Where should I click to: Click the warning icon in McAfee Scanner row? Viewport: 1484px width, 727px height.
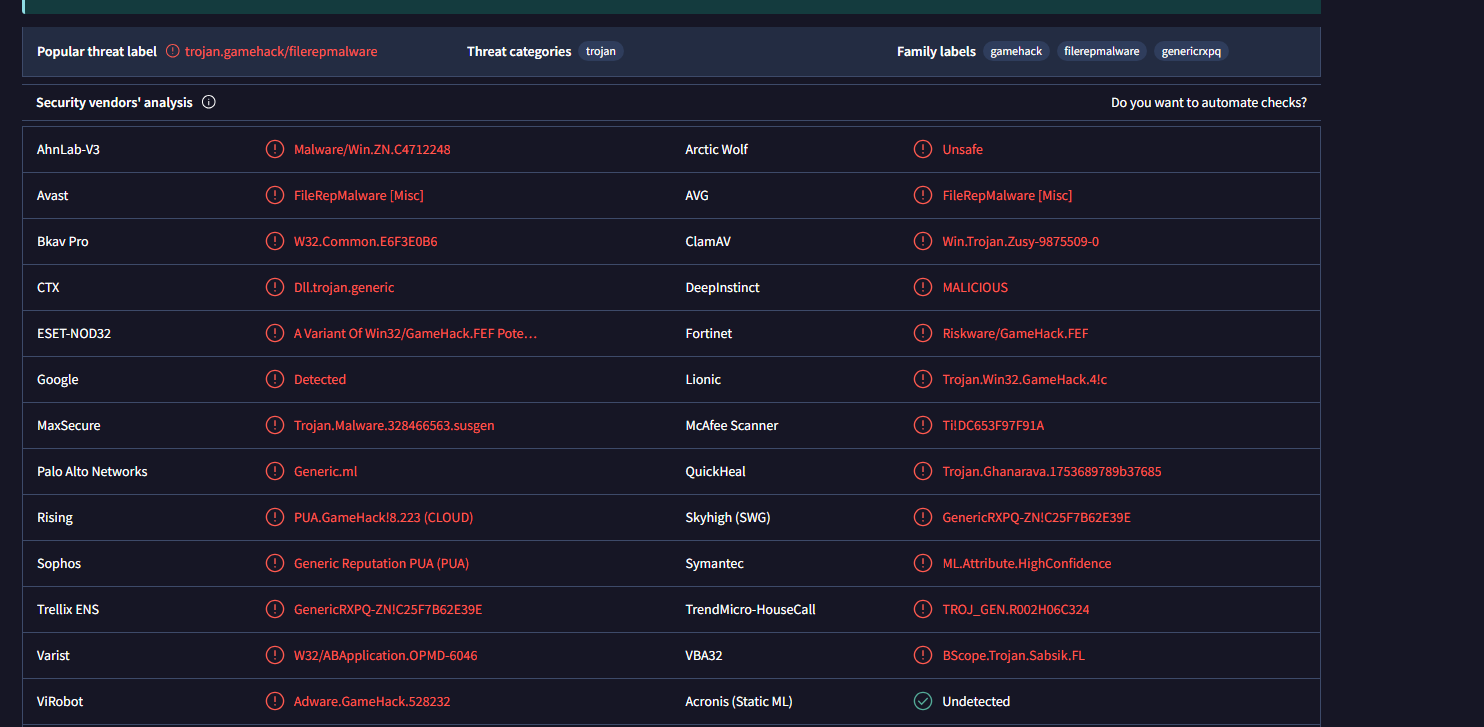click(x=923, y=425)
